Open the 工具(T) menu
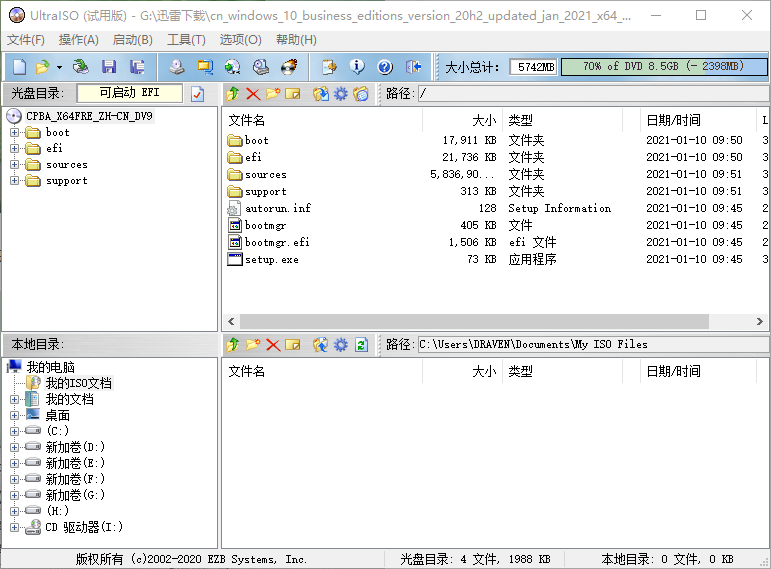The image size is (771, 569). point(186,40)
